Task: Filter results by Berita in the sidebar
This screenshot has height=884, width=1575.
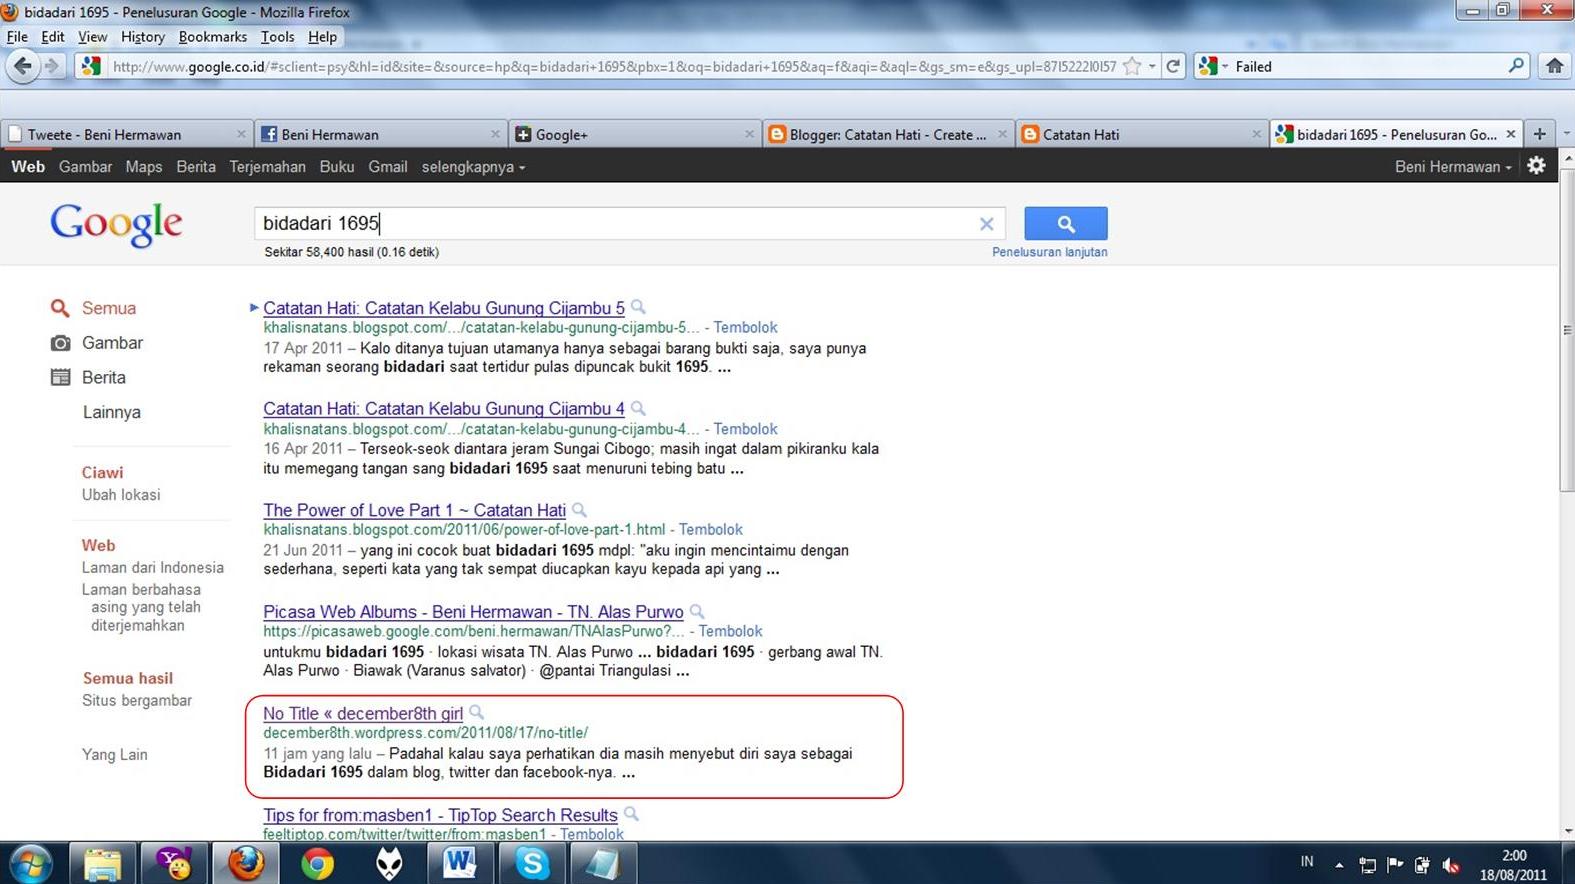Action: click(x=104, y=377)
